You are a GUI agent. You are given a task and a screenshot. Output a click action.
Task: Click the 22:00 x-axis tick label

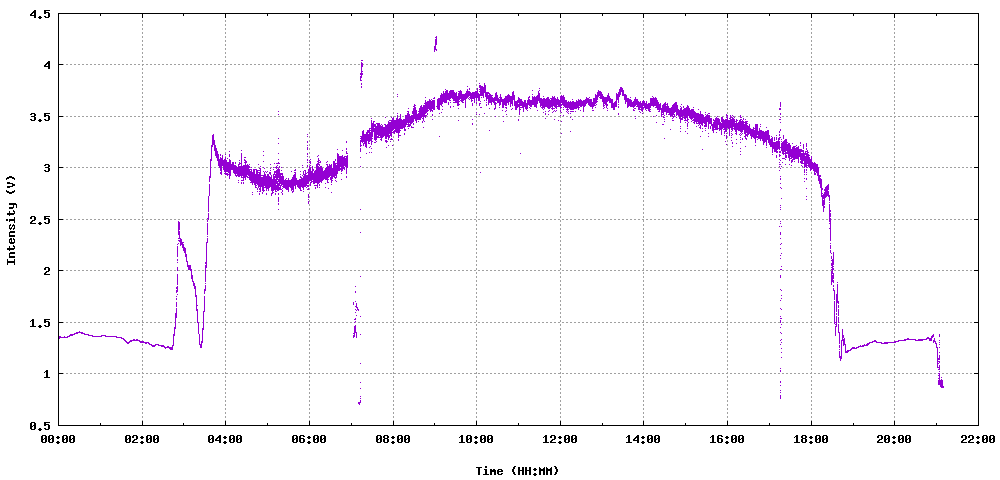coord(978,439)
